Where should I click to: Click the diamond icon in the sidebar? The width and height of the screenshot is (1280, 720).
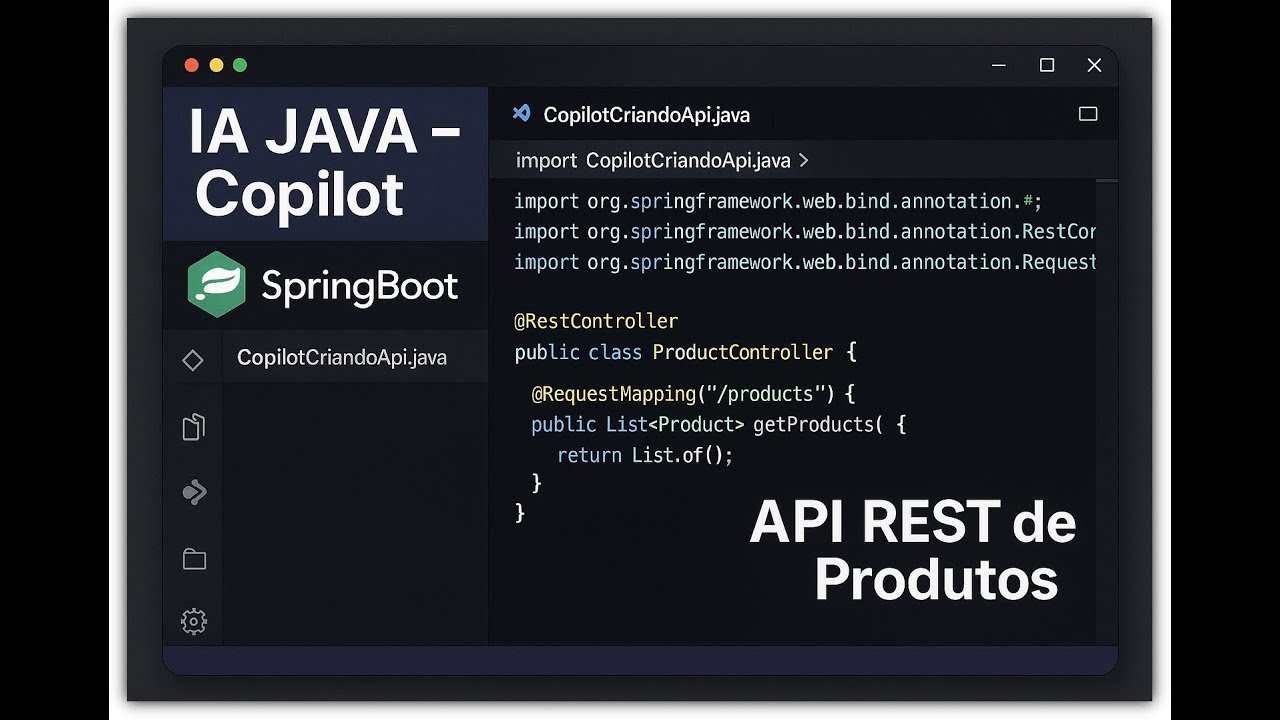pyautogui.click(x=193, y=360)
